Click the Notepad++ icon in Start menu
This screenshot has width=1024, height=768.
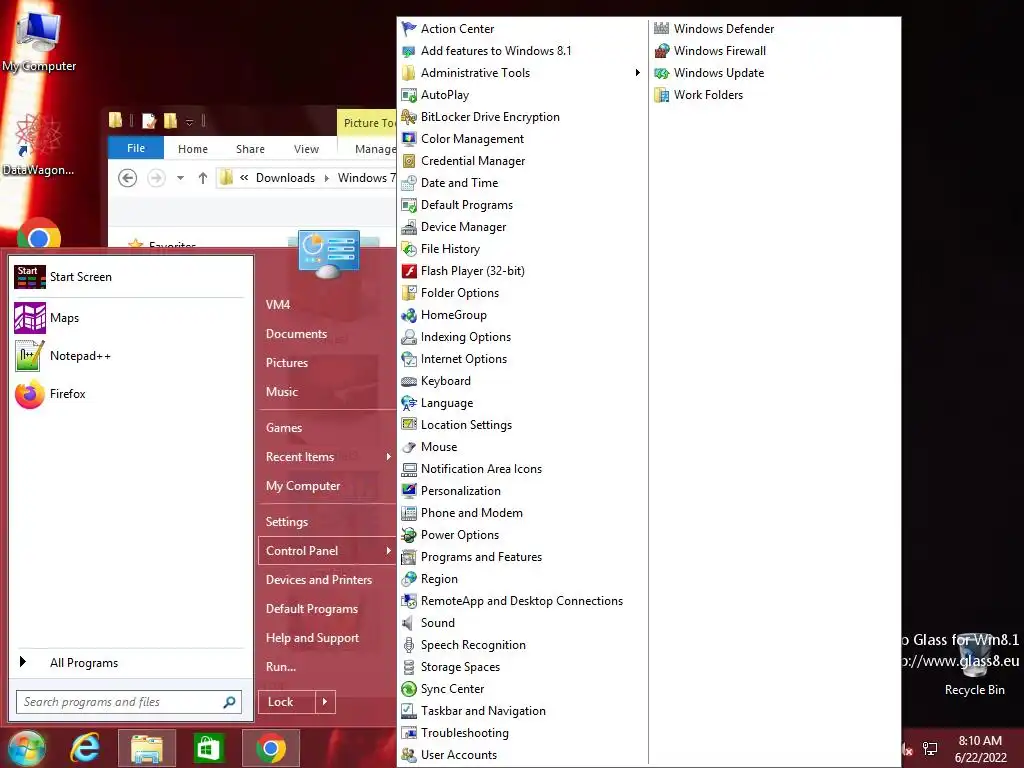click(30, 356)
